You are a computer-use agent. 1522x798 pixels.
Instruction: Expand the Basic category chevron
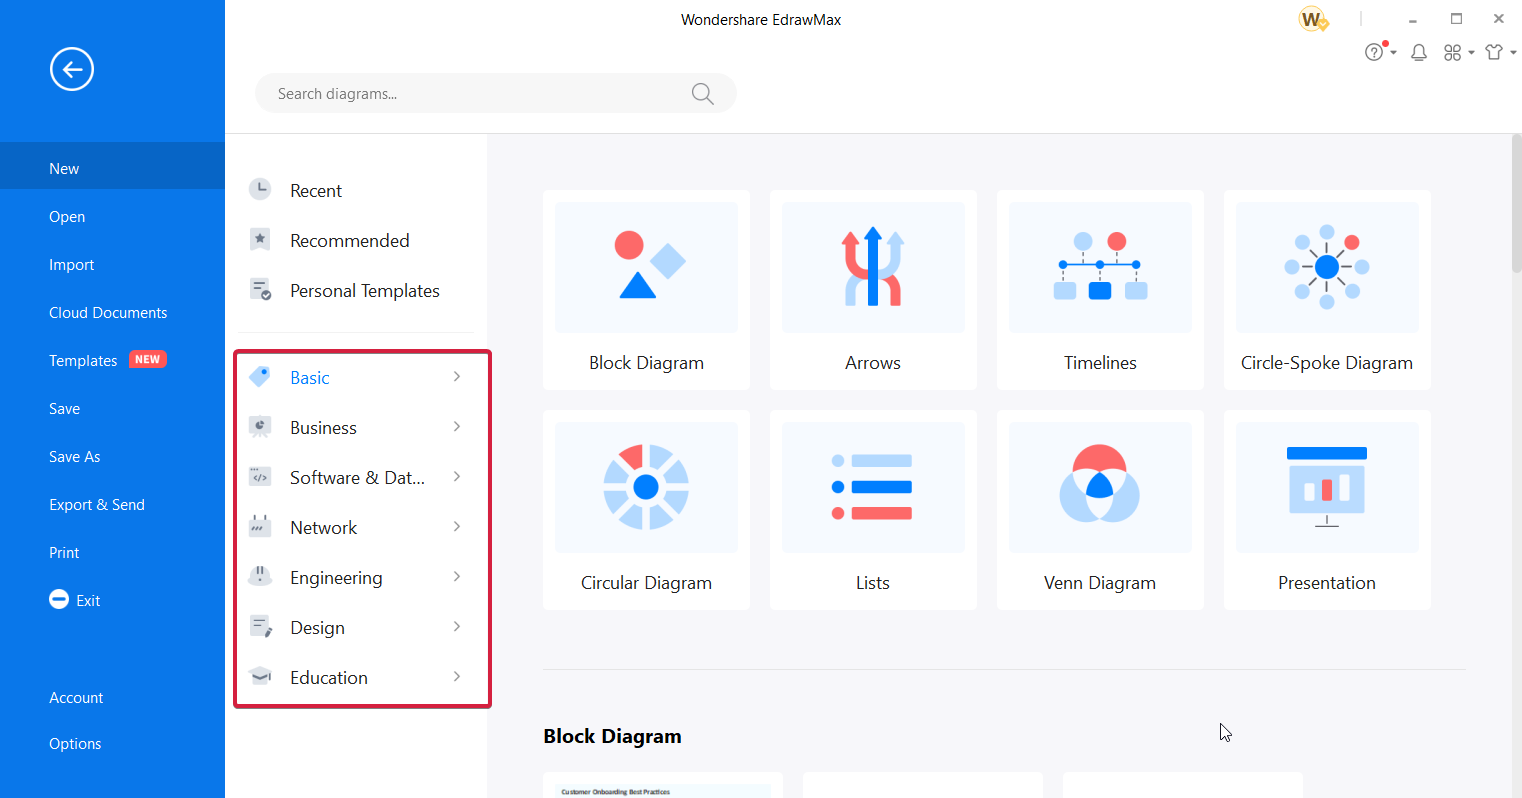pyautogui.click(x=457, y=377)
